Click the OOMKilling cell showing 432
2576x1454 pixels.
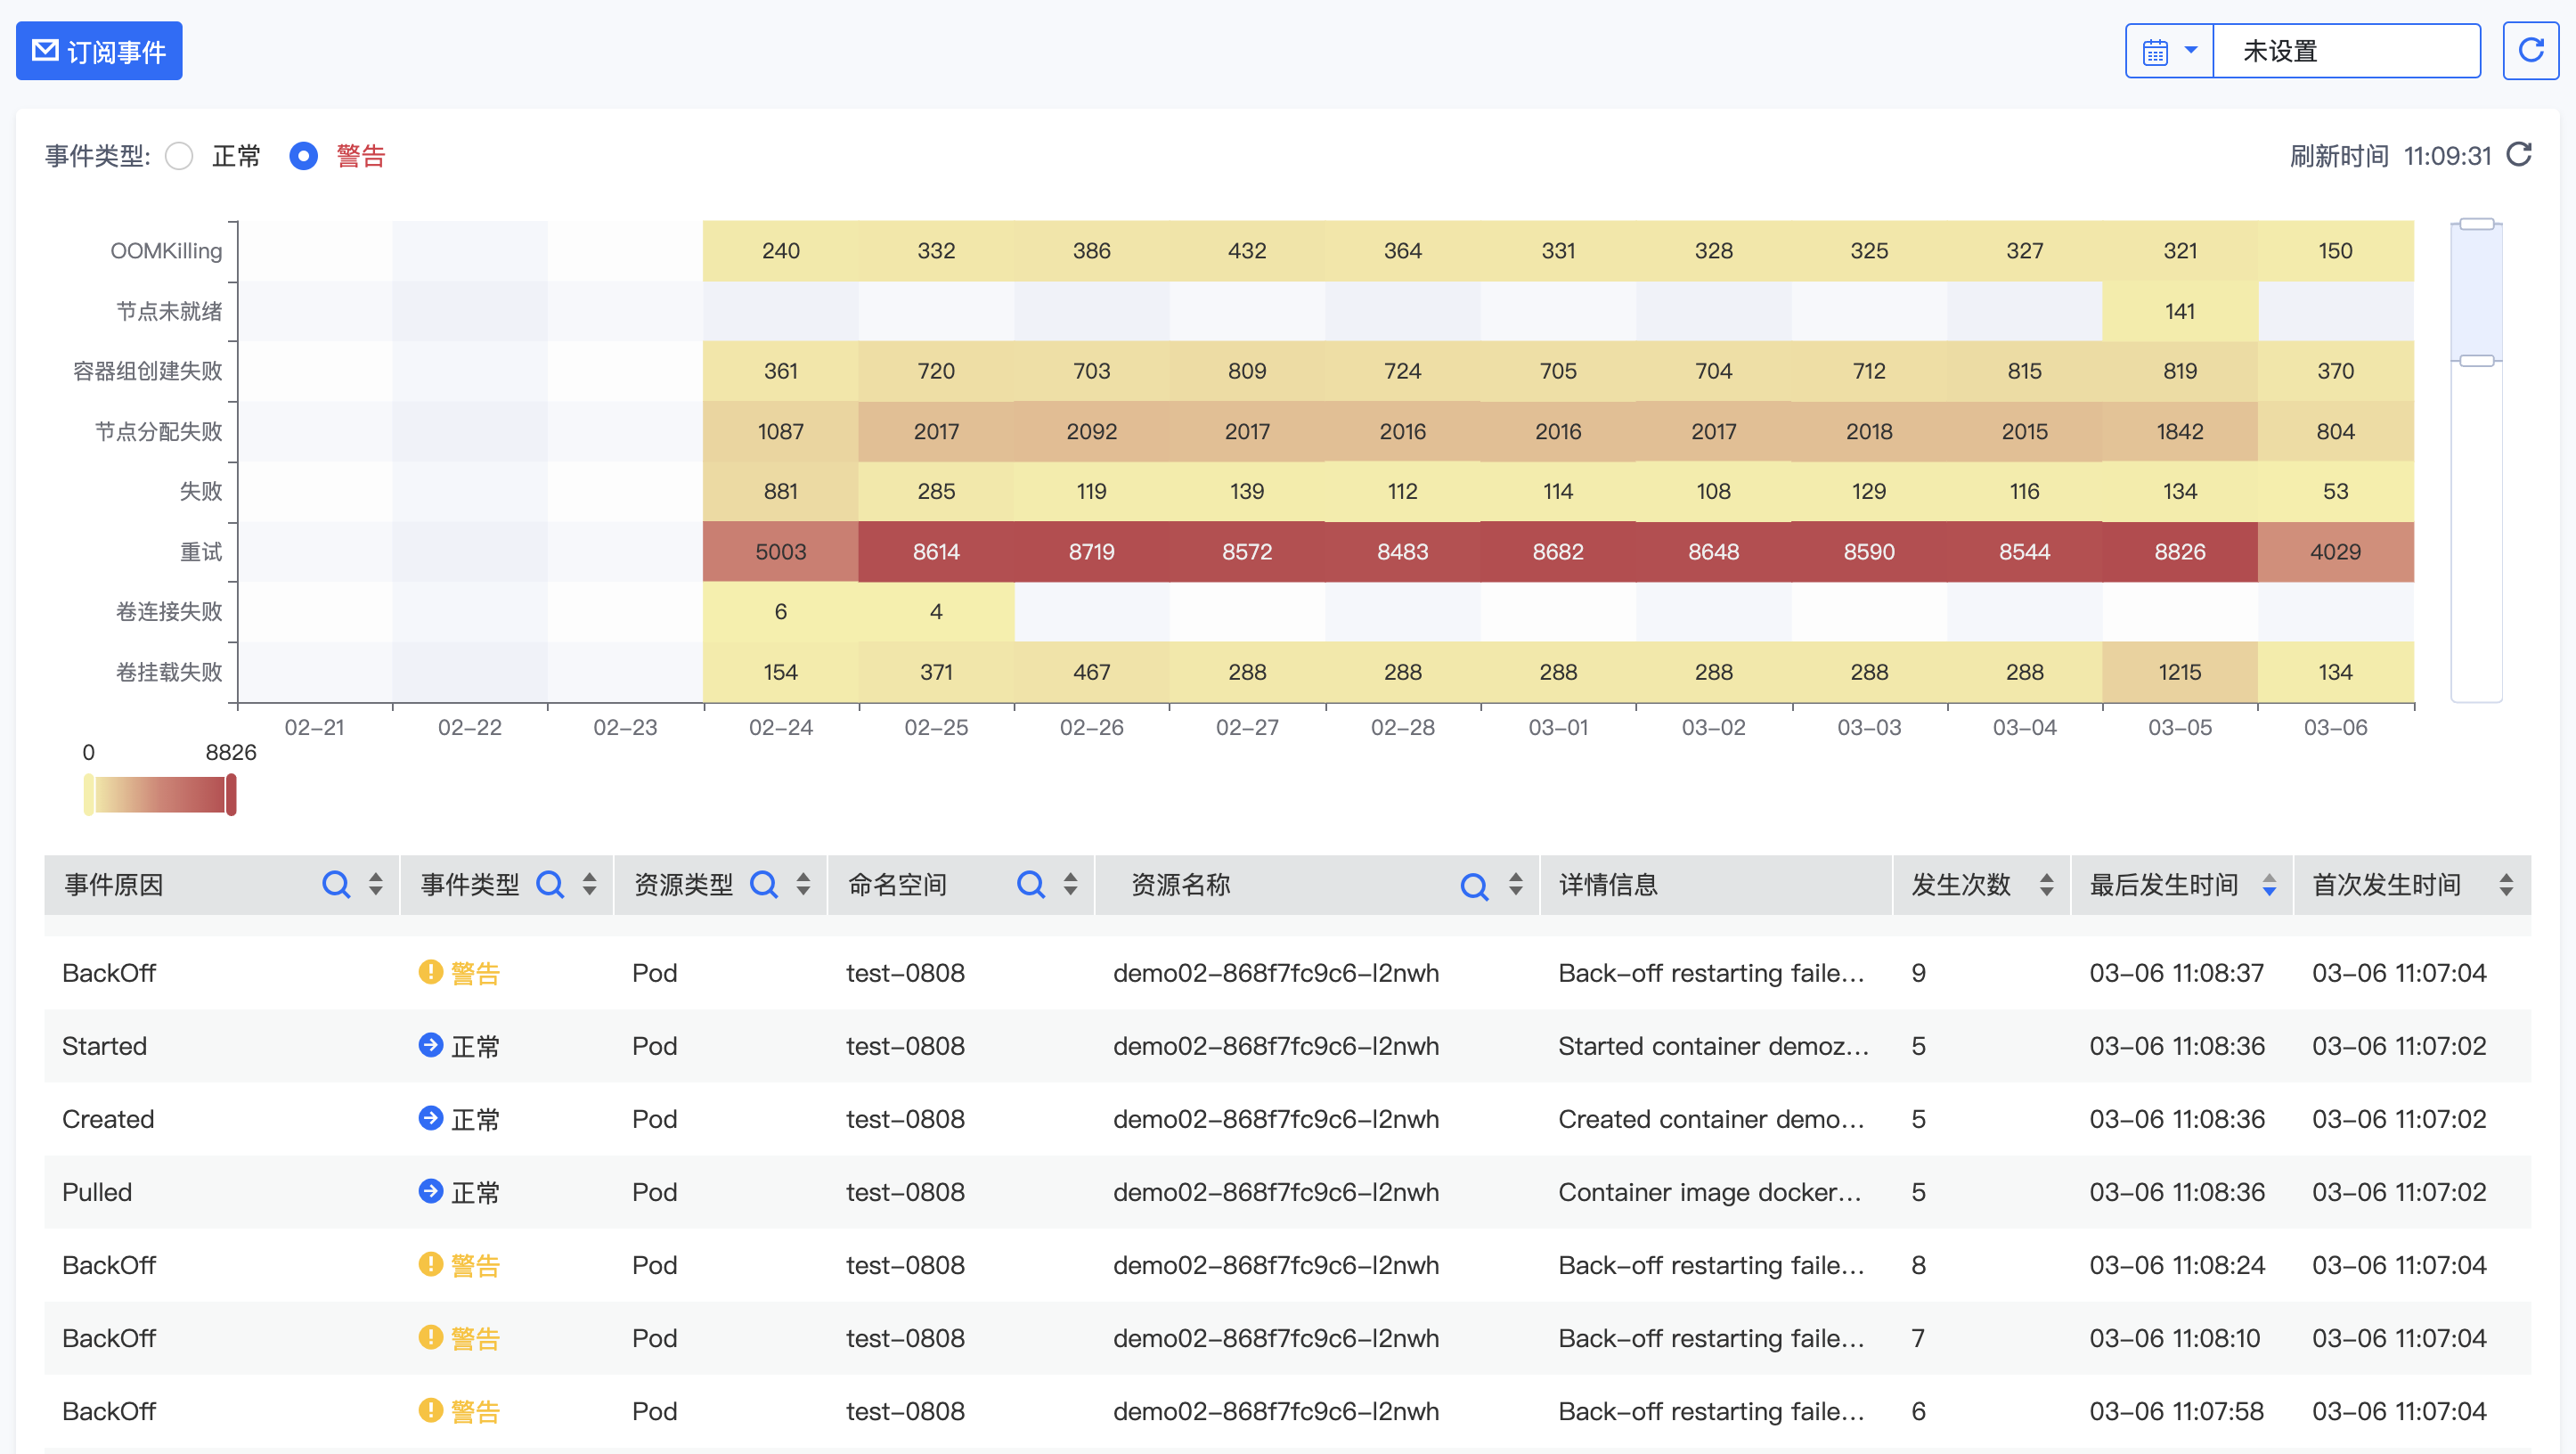pyautogui.click(x=1247, y=251)
